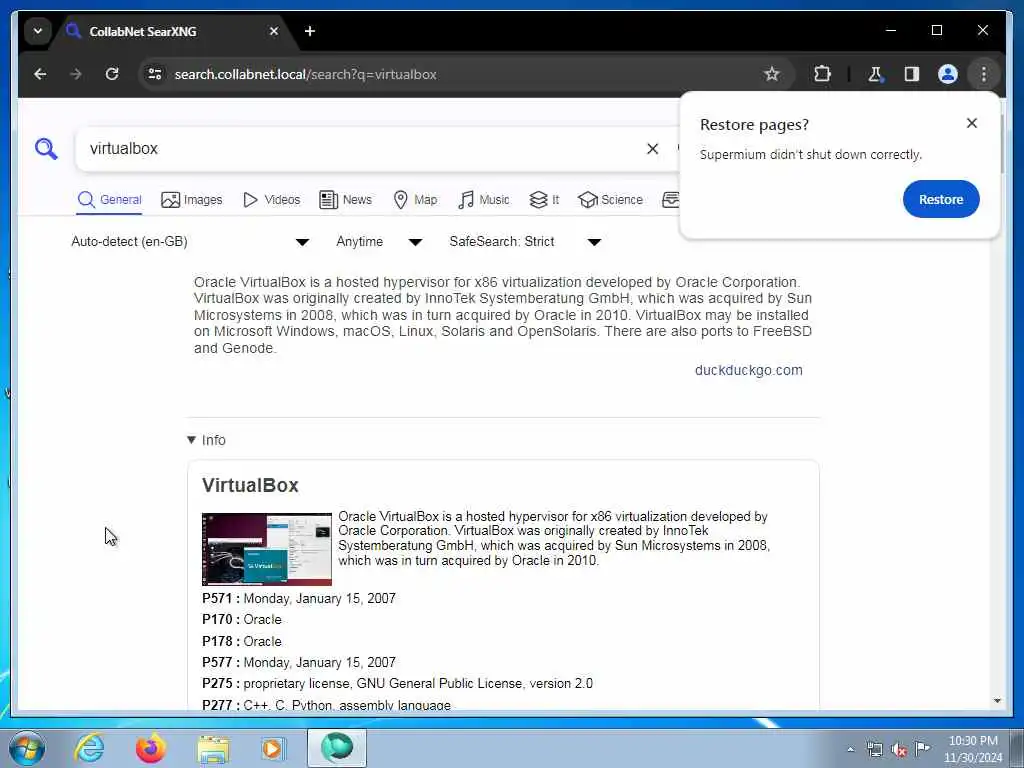Screen dimensions: 1024x768
Task: Open a new tab with plus button
Action: [310, 31]
